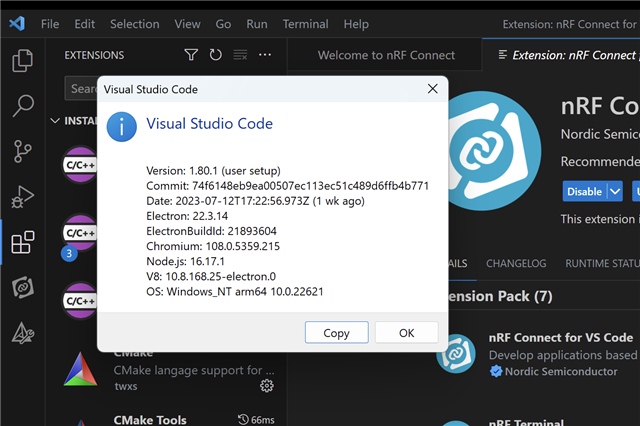
Task: Open the View menu
Action: tap(187, 24)
